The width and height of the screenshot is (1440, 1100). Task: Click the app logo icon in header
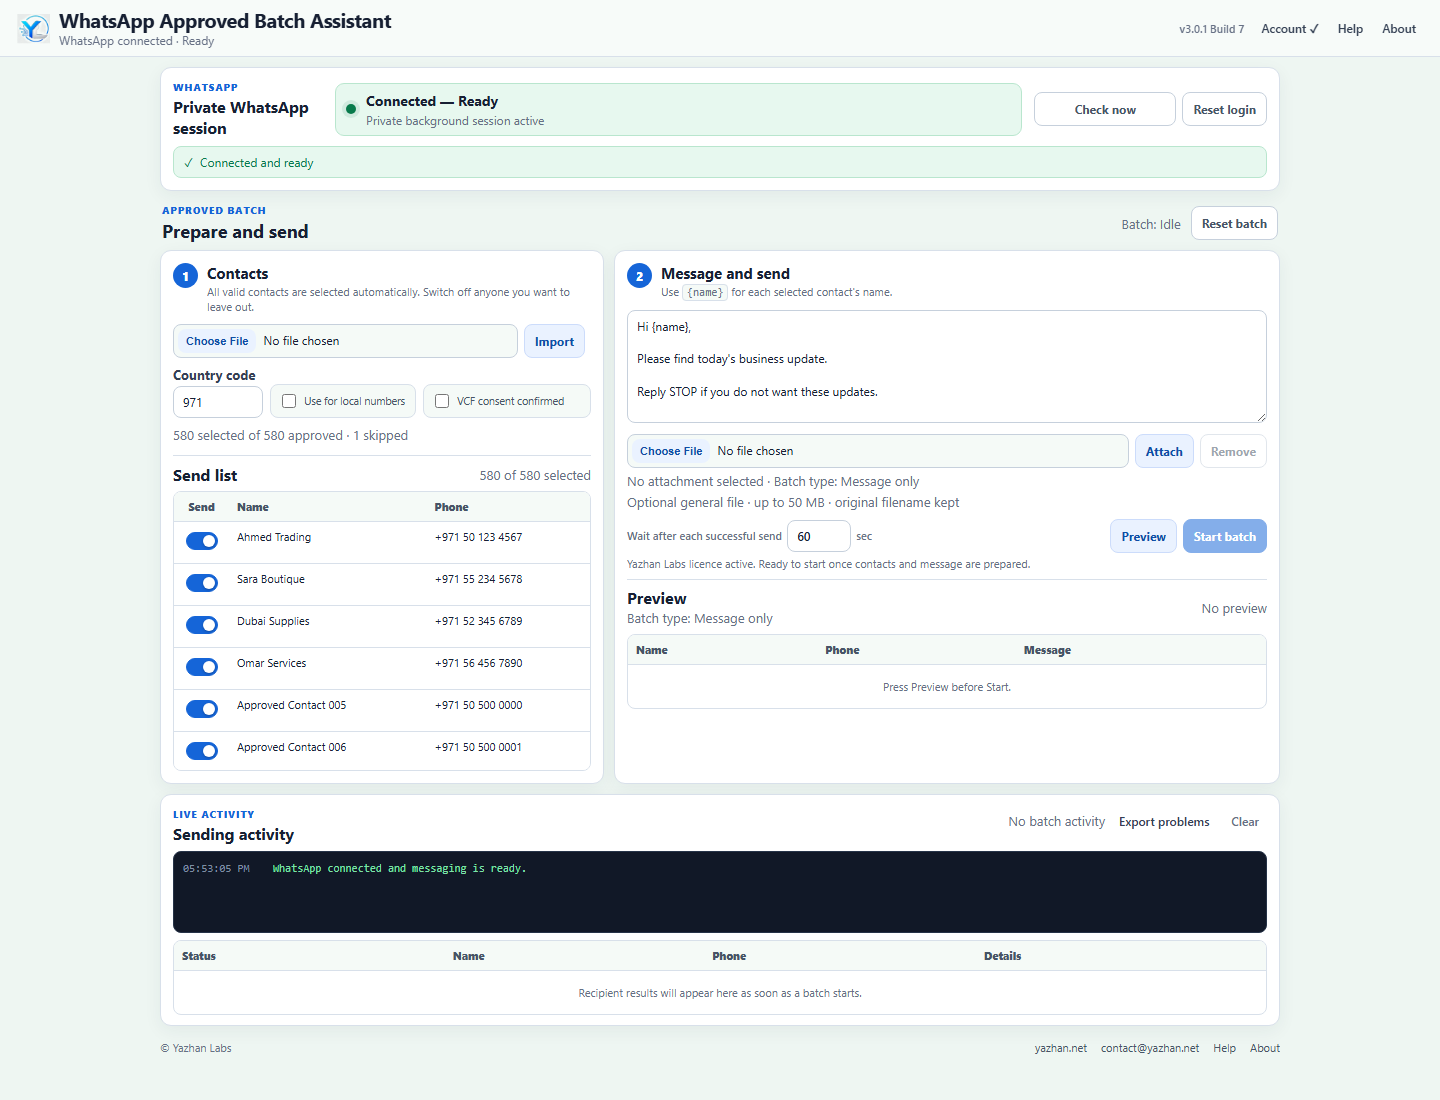(33, 29)
